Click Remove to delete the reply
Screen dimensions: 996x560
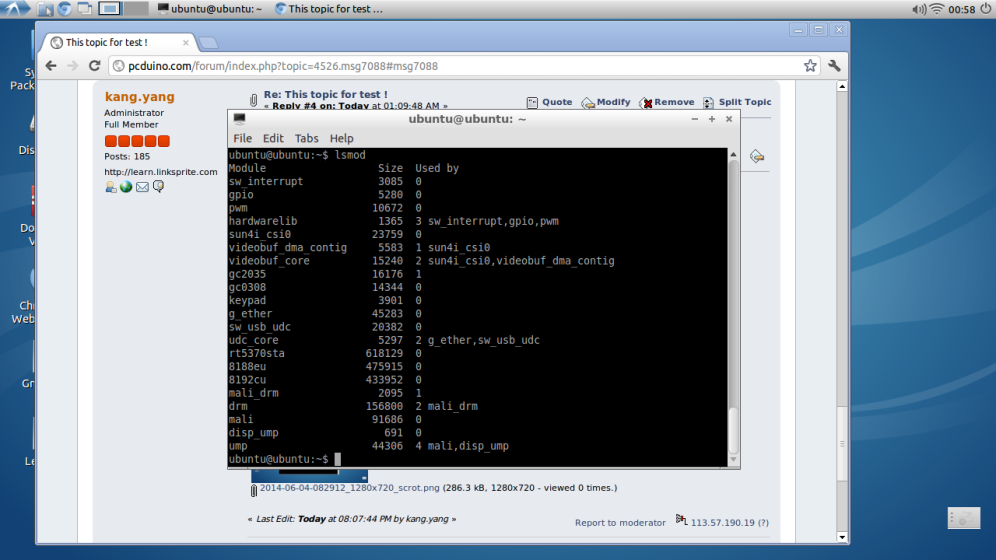(667, 102)
